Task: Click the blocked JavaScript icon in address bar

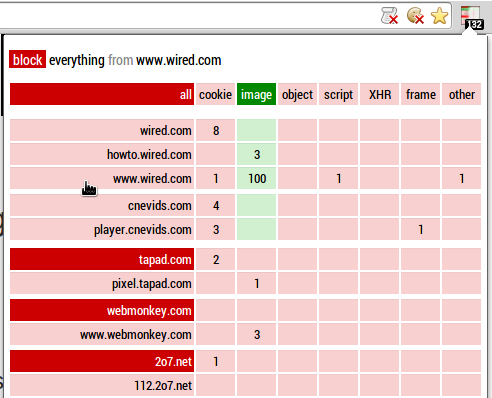Action: tap(389, 16)
